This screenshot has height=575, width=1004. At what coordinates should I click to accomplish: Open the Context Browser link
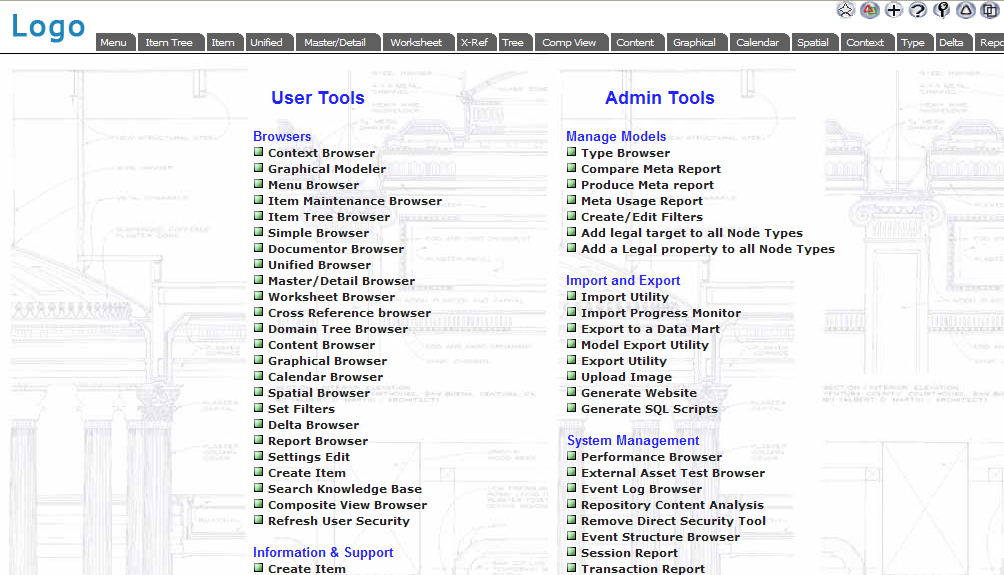click(x=321, y=153)
